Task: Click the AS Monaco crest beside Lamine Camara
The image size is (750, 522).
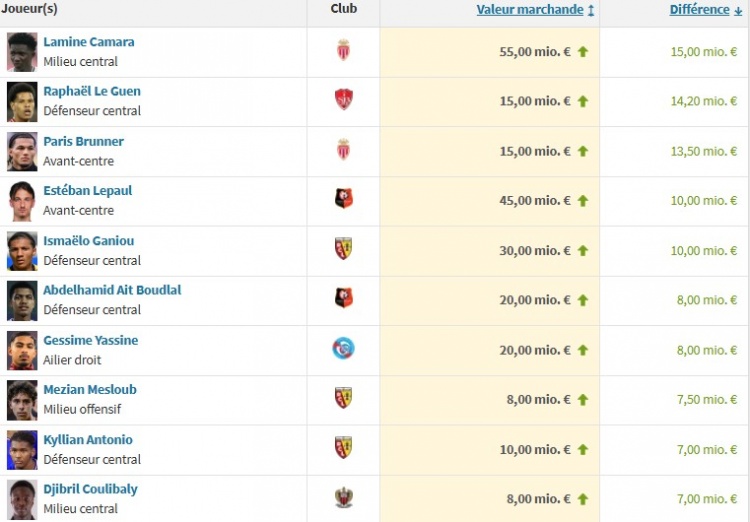Action: (x=343, y=50)
